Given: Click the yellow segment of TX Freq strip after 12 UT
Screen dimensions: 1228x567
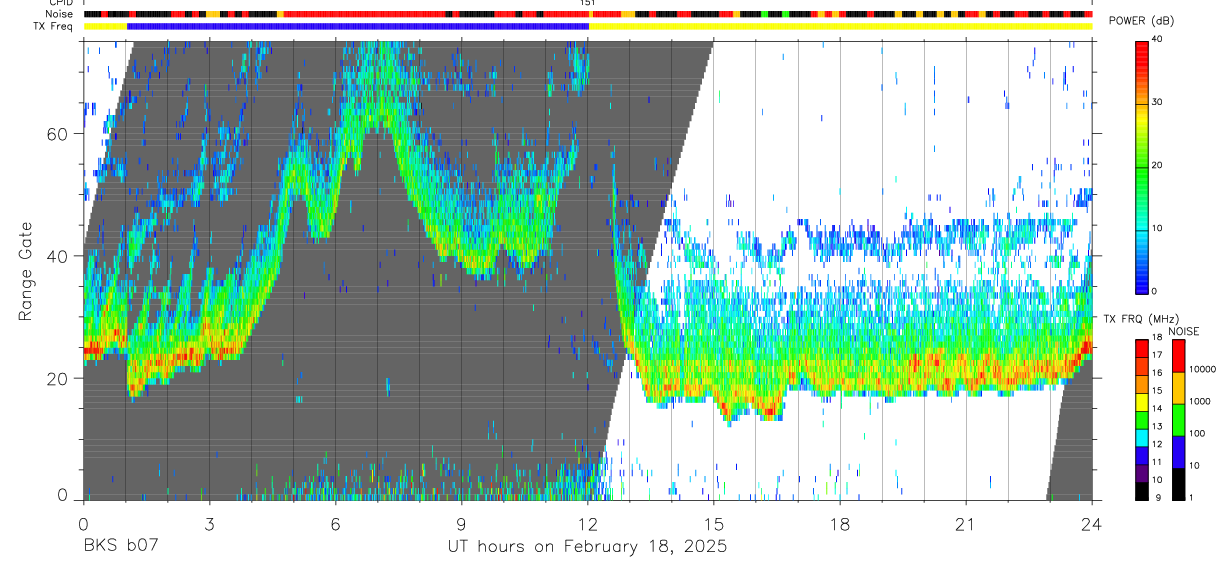Looking at the screenshot, I should [840, 26].
